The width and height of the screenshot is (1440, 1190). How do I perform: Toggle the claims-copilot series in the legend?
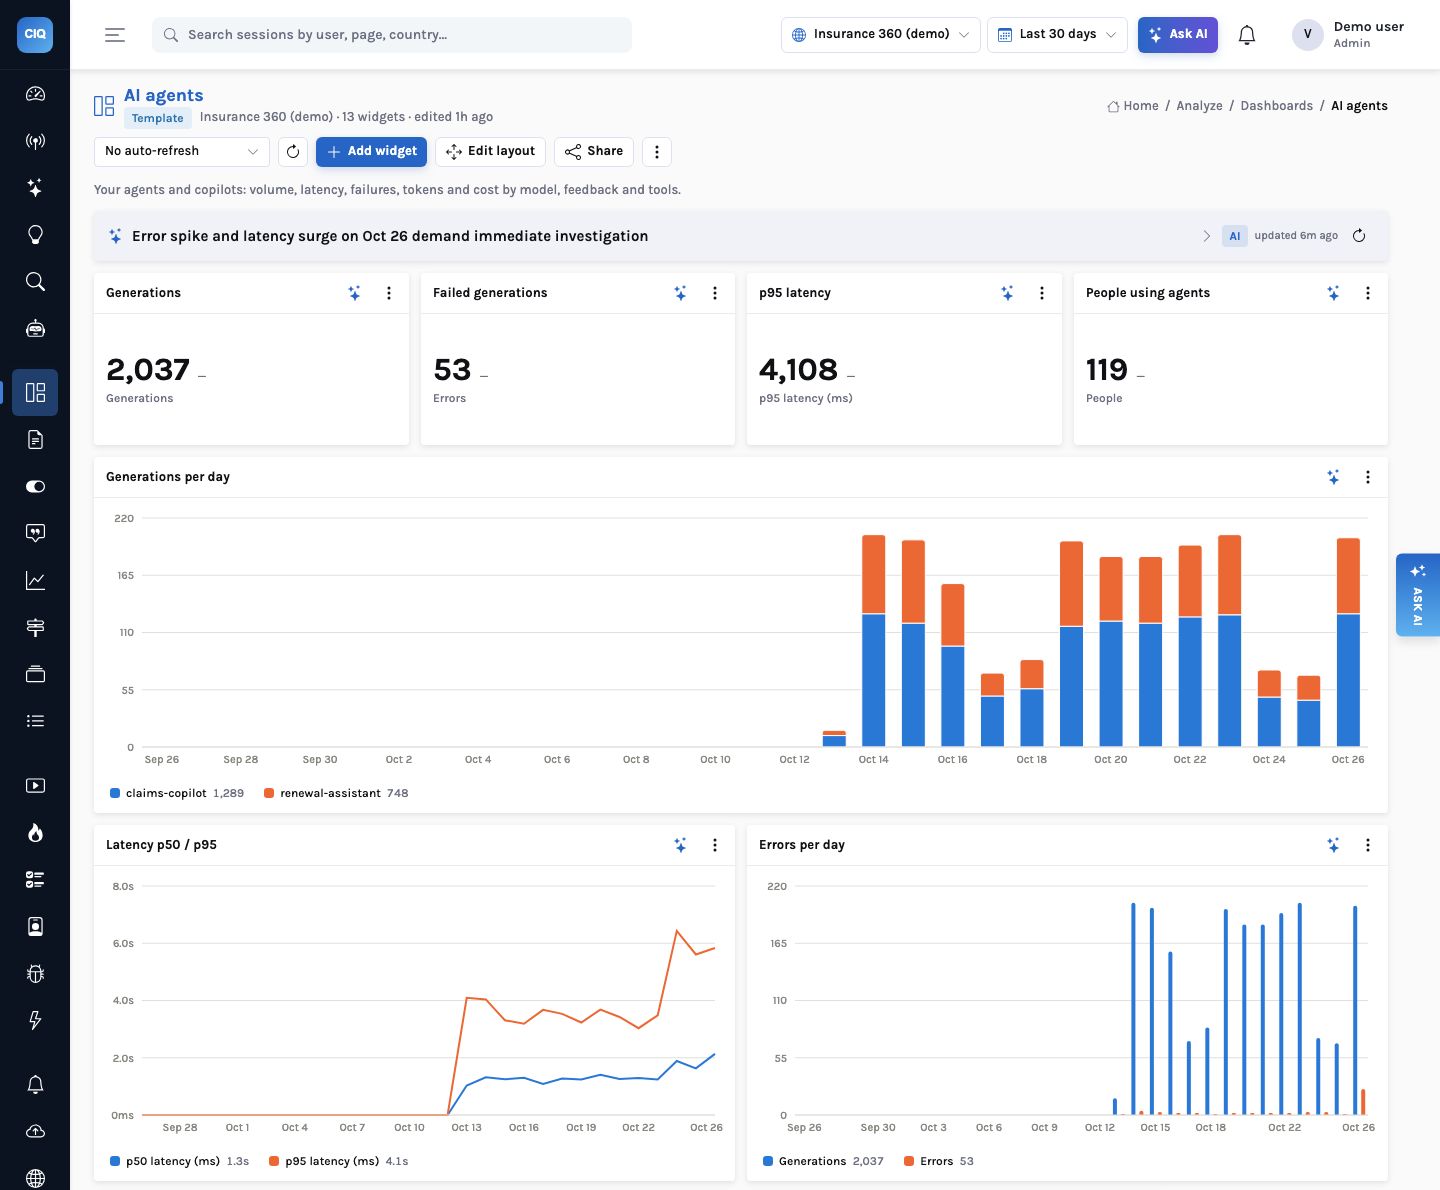coord(176,793)
